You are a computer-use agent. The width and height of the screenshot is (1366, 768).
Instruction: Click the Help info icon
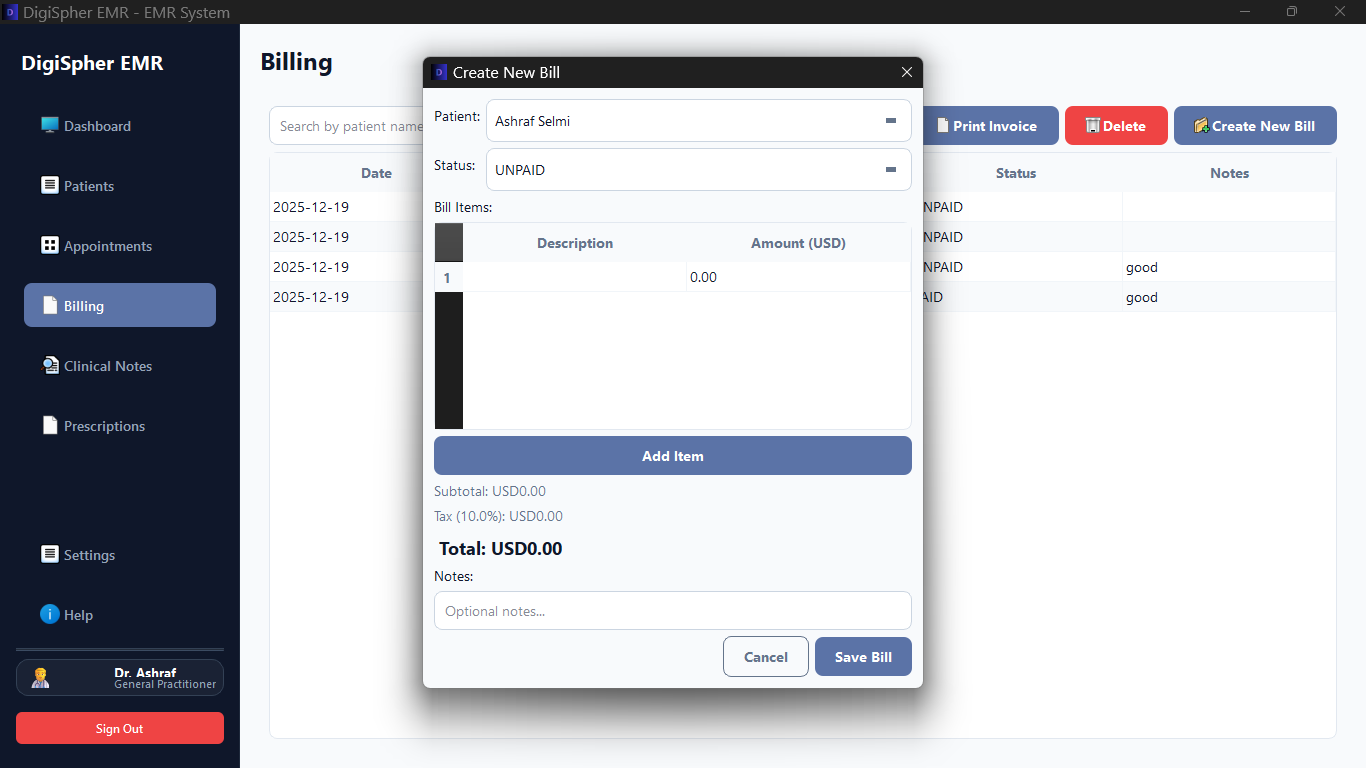pyautogui.click(x=49, y=614)
